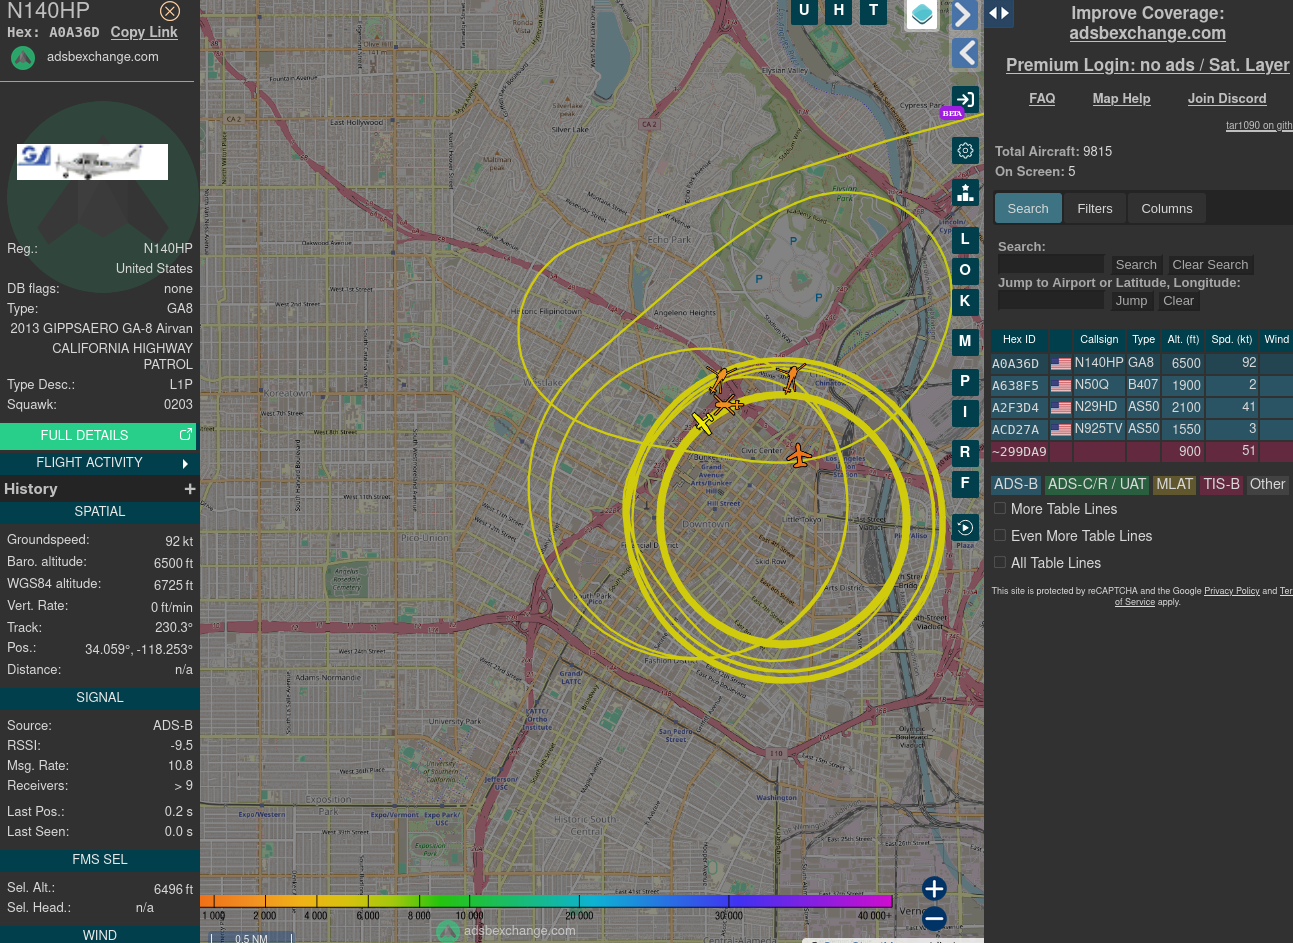This screenshot has width=1293, height=943.
Task: Enable More Table Lines checkbox
Action: 1000,509
